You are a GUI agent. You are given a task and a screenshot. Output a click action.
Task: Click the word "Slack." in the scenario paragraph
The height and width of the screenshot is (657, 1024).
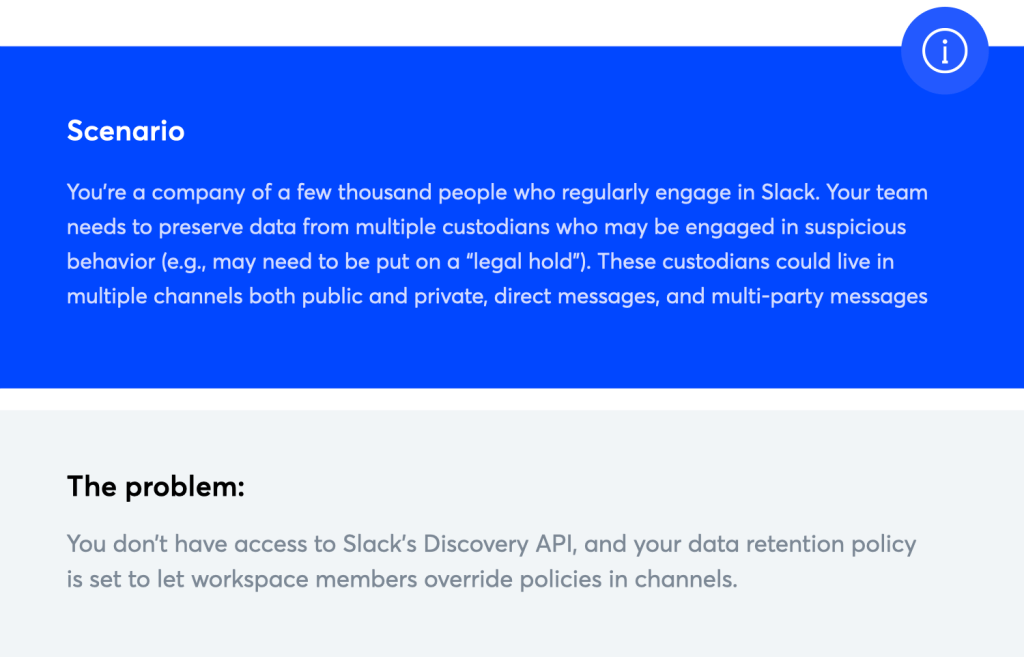point(790,193)
